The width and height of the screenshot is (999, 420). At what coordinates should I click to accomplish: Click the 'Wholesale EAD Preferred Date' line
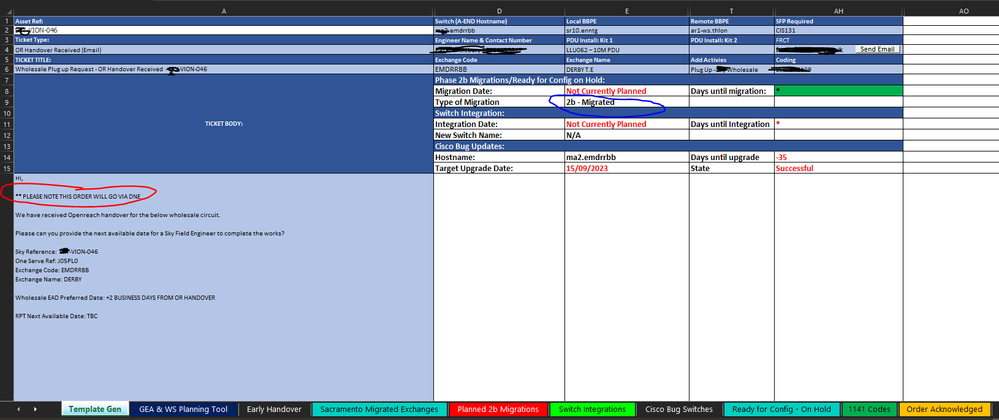(x=115, y=298)
